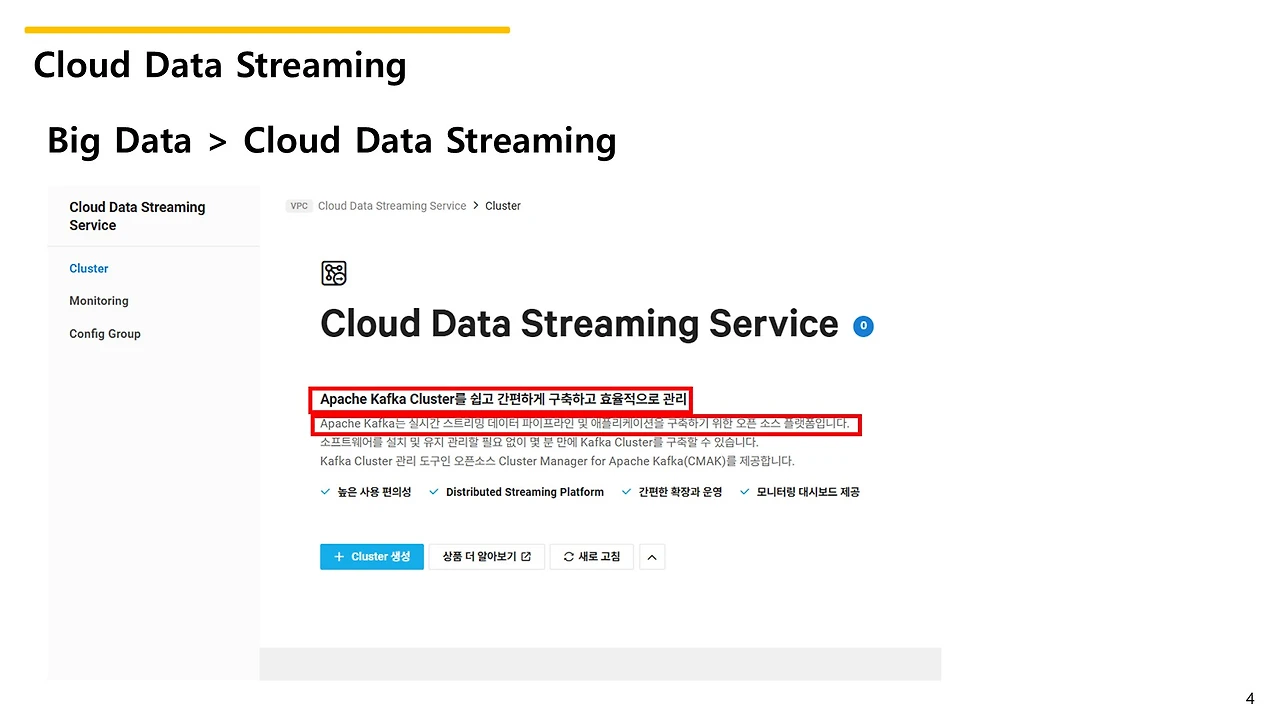The width and height of the screenshot is (1280, 720).
Task: Click the slide page number "4"
Action: 1250,699
